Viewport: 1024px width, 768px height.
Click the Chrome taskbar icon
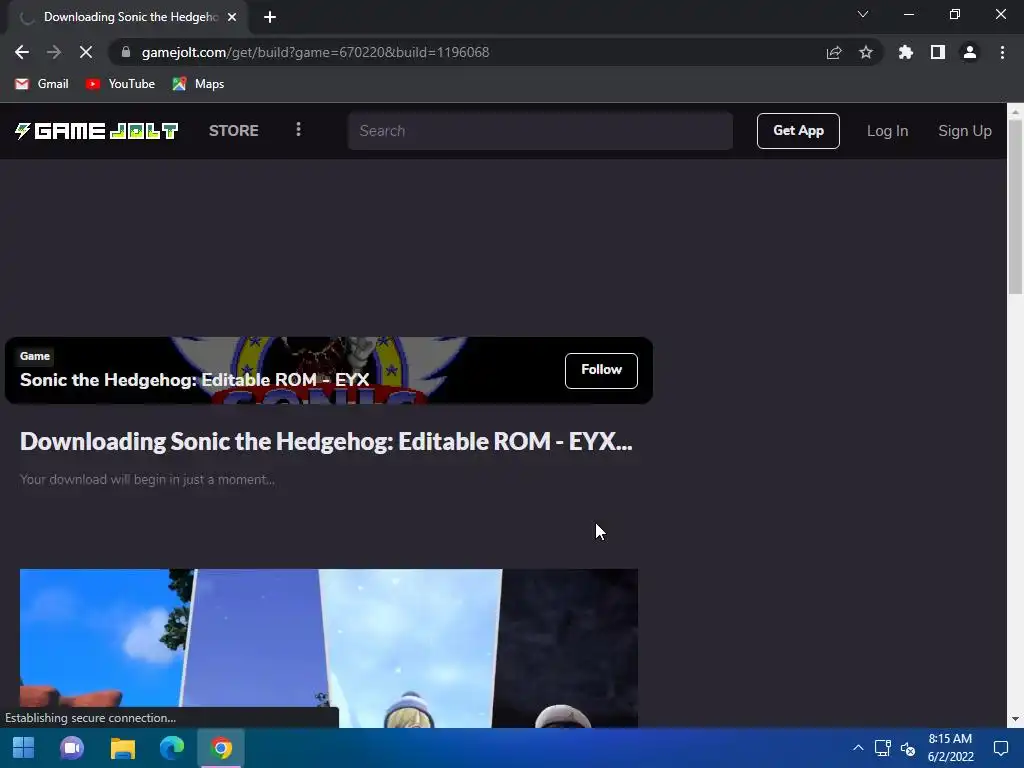coord(221,748)
